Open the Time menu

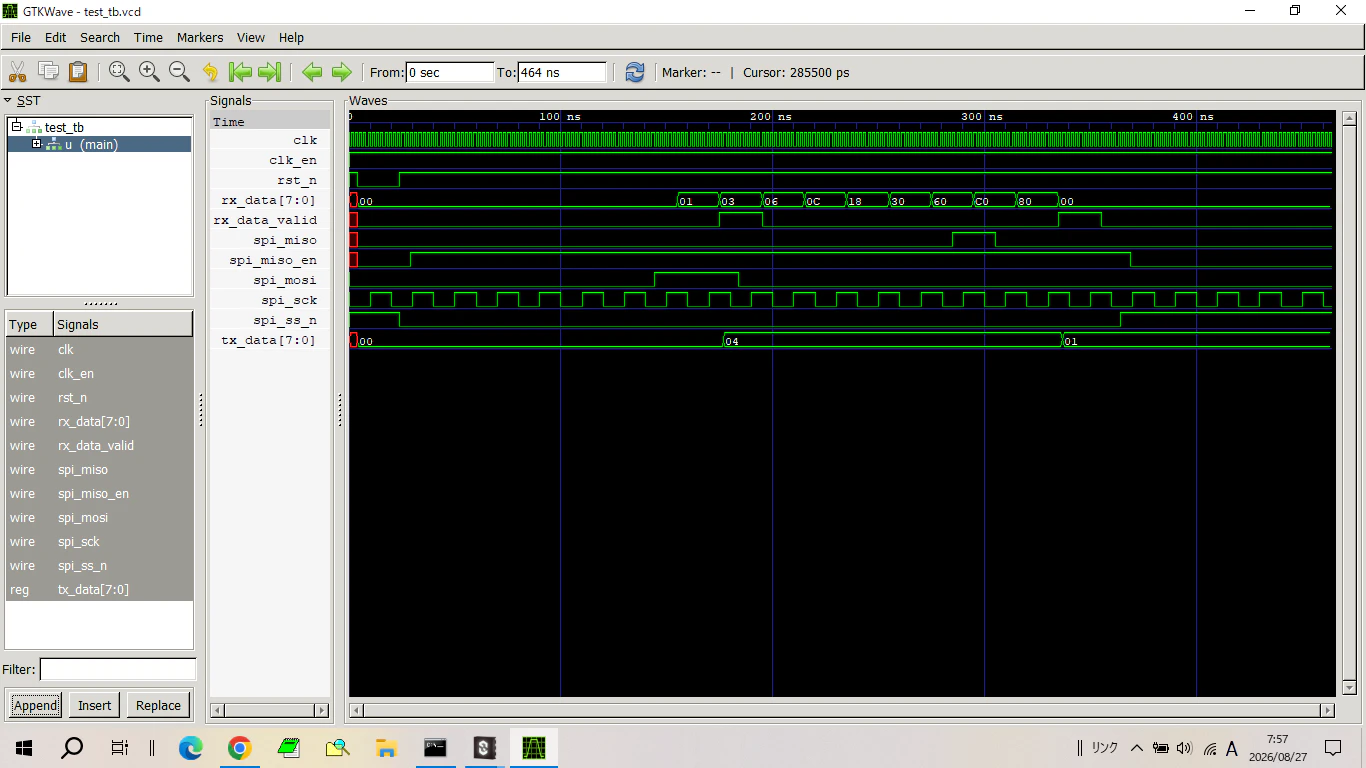[148, 37]
